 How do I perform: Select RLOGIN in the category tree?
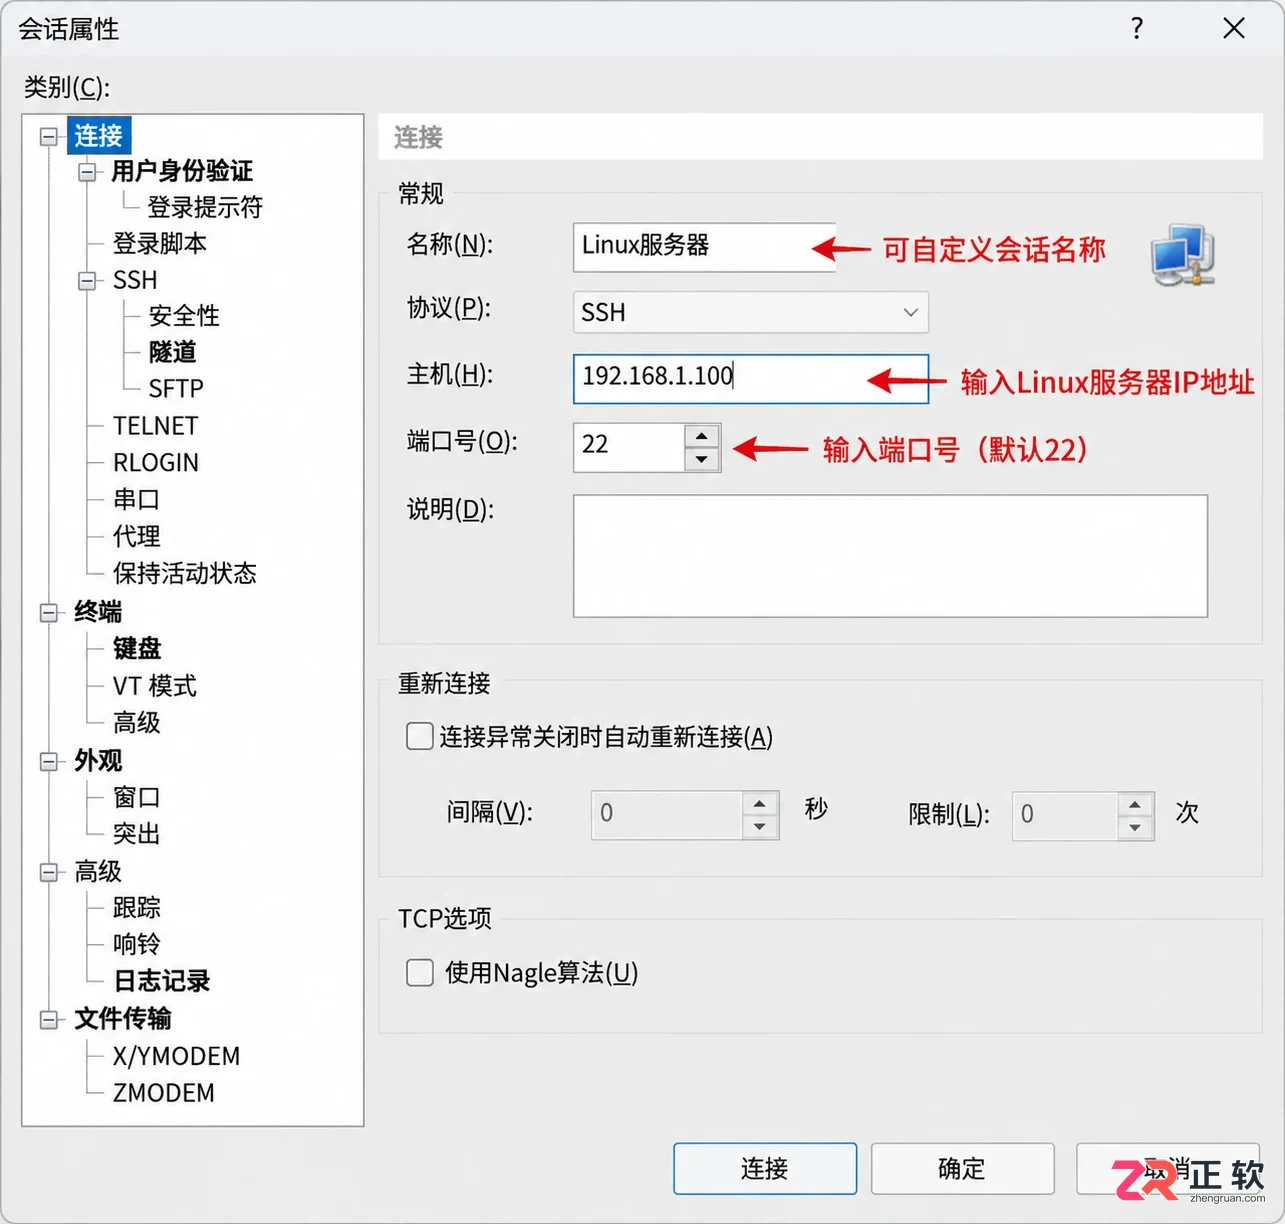[x=156, y=463]
